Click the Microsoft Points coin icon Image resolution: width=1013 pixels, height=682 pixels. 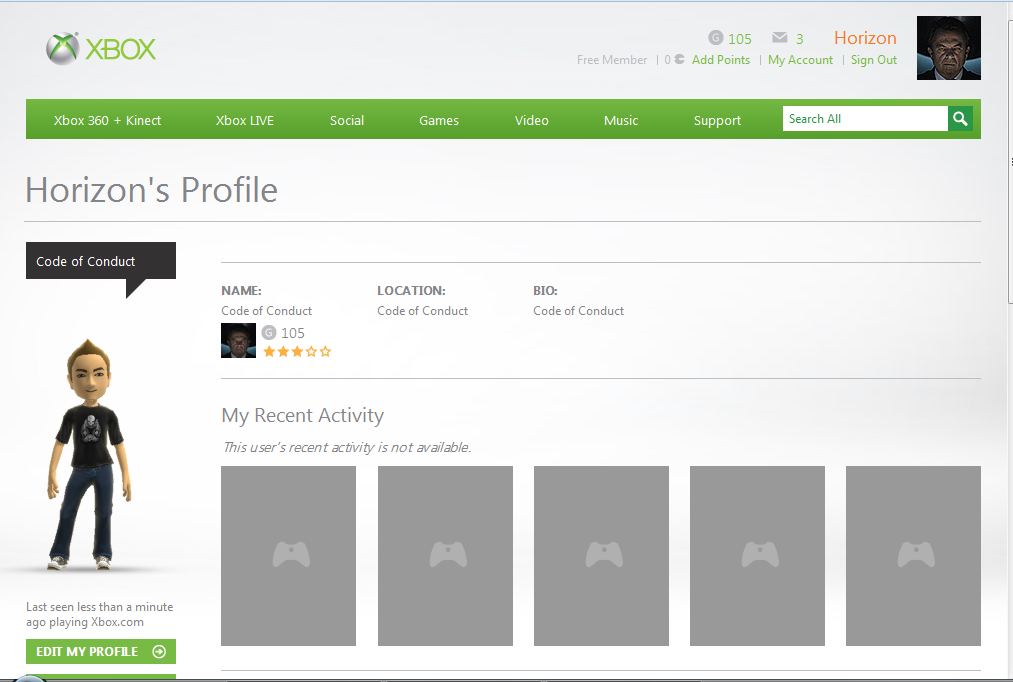(x=679, y=59)
